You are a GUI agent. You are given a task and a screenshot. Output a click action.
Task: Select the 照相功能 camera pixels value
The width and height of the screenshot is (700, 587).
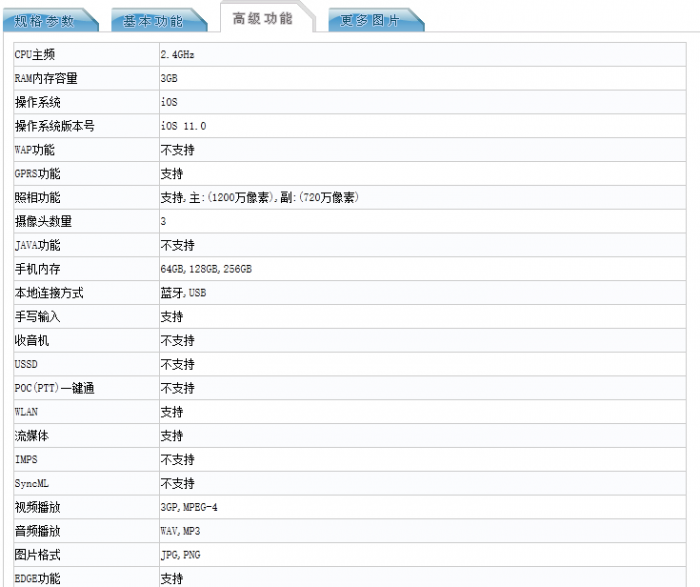click(259, 198)
